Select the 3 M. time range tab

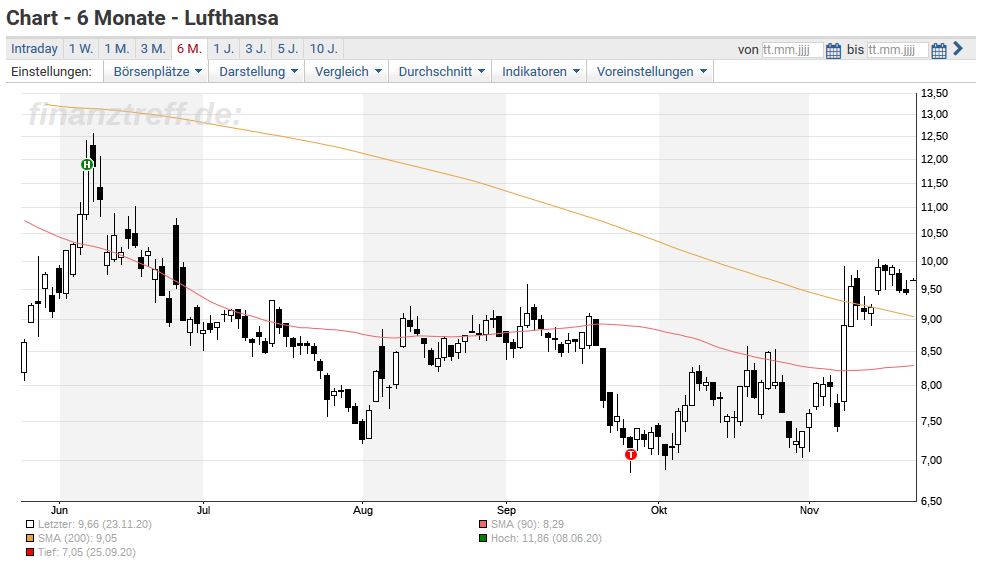pos(152,49)
